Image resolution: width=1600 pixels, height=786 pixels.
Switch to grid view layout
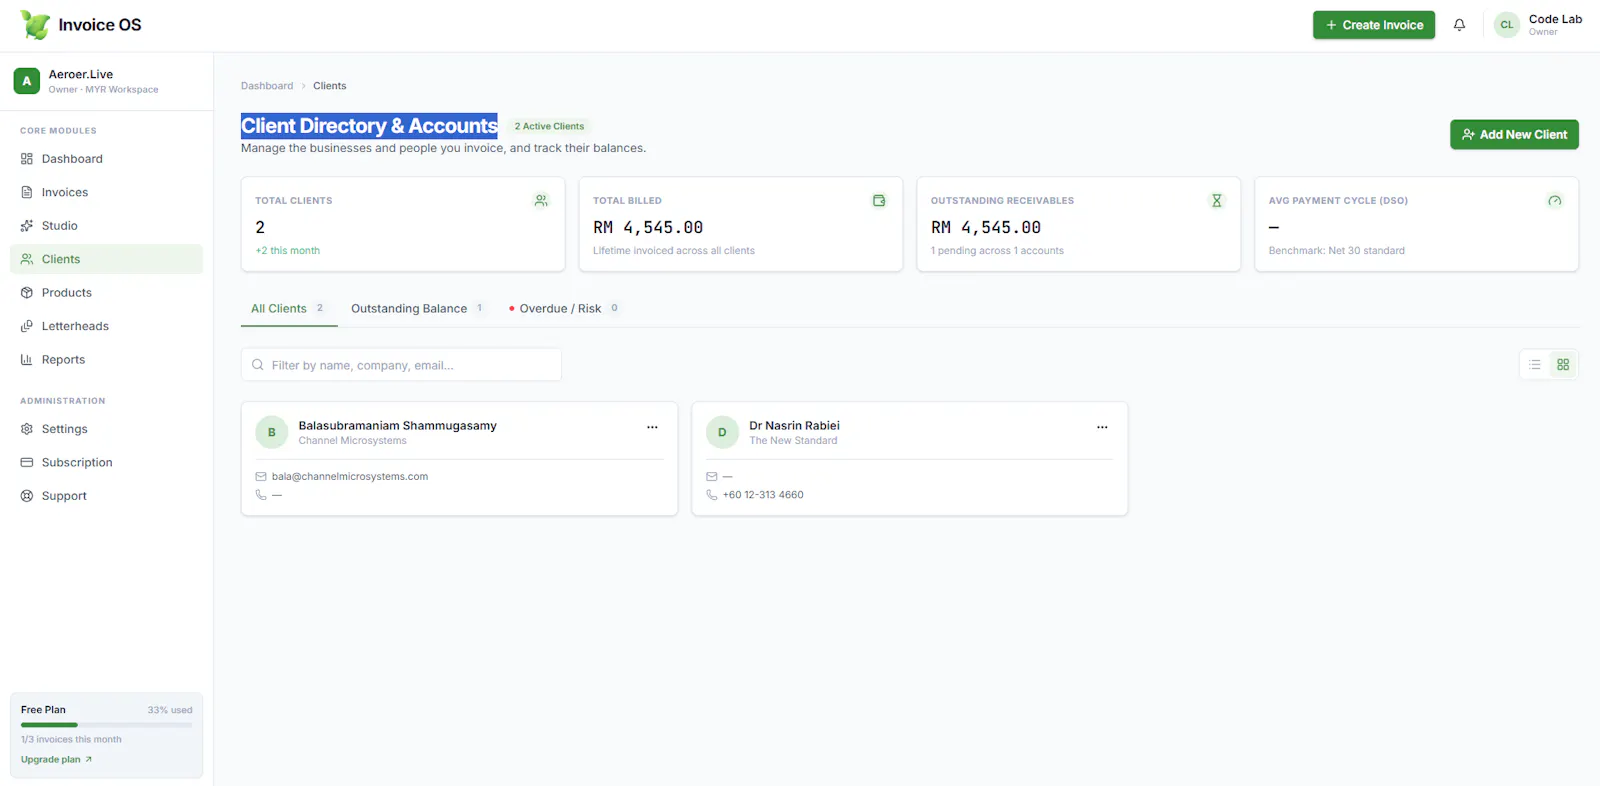click(x=1563, y=365)
